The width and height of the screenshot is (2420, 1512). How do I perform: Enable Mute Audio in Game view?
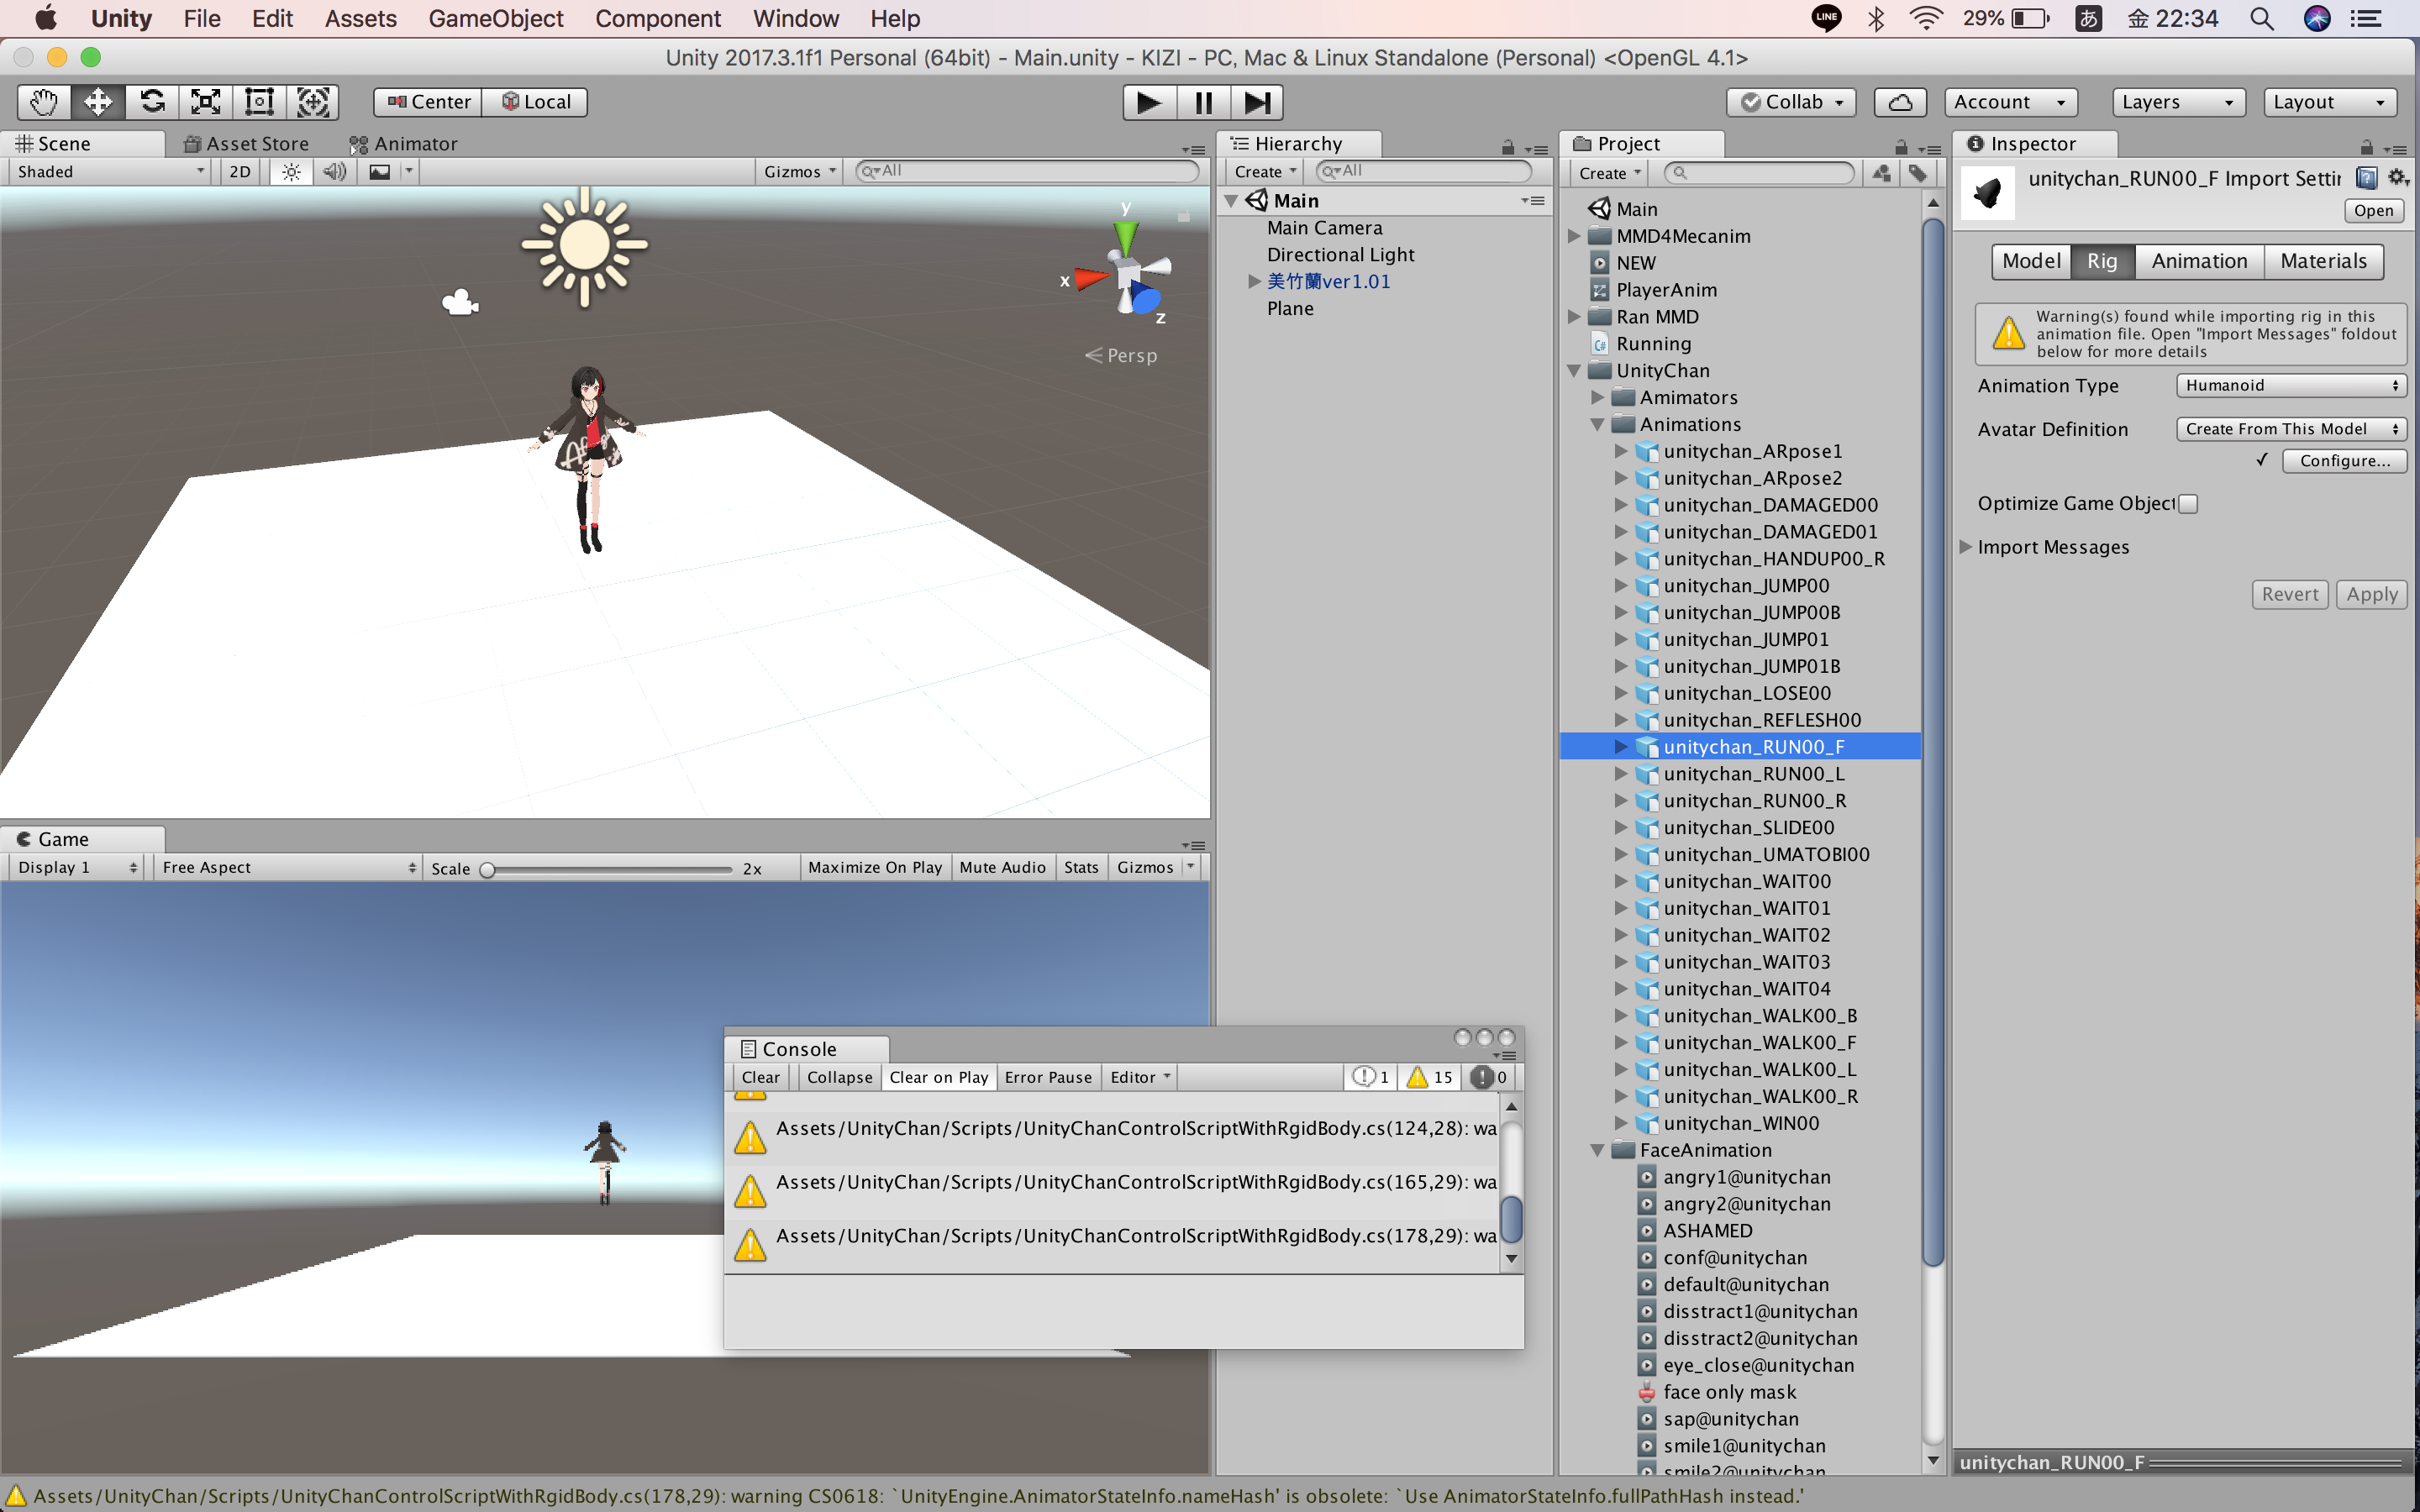[1003, 866]
